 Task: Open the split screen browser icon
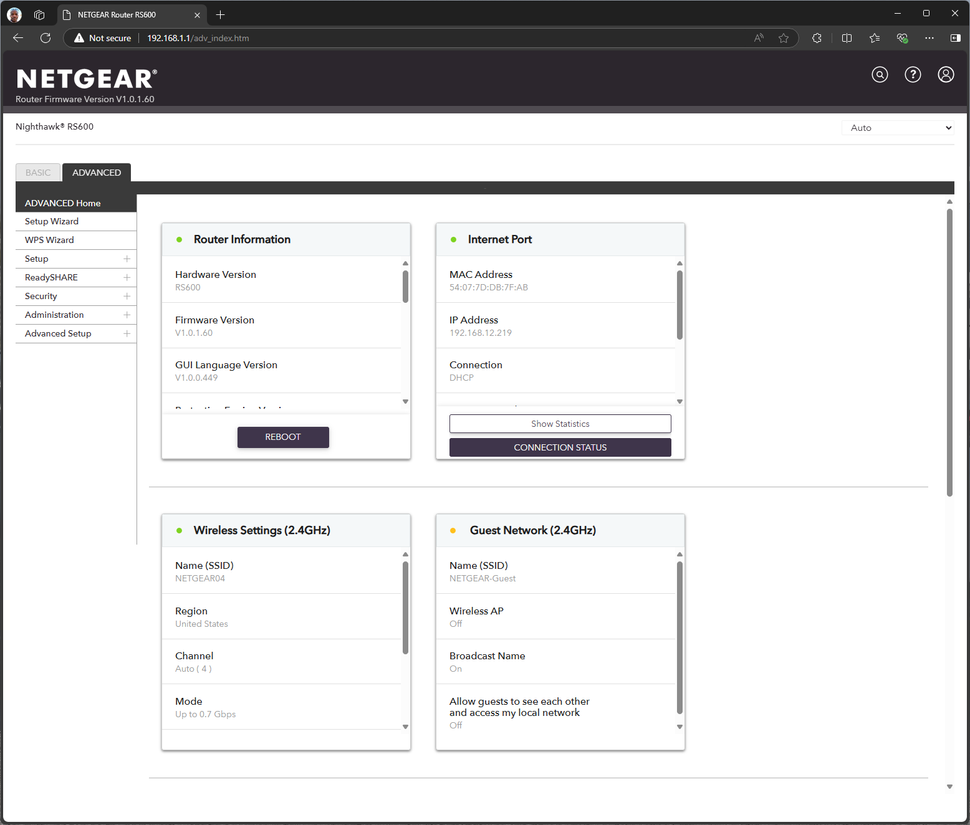pyautogui.click(x=846, y=38)
